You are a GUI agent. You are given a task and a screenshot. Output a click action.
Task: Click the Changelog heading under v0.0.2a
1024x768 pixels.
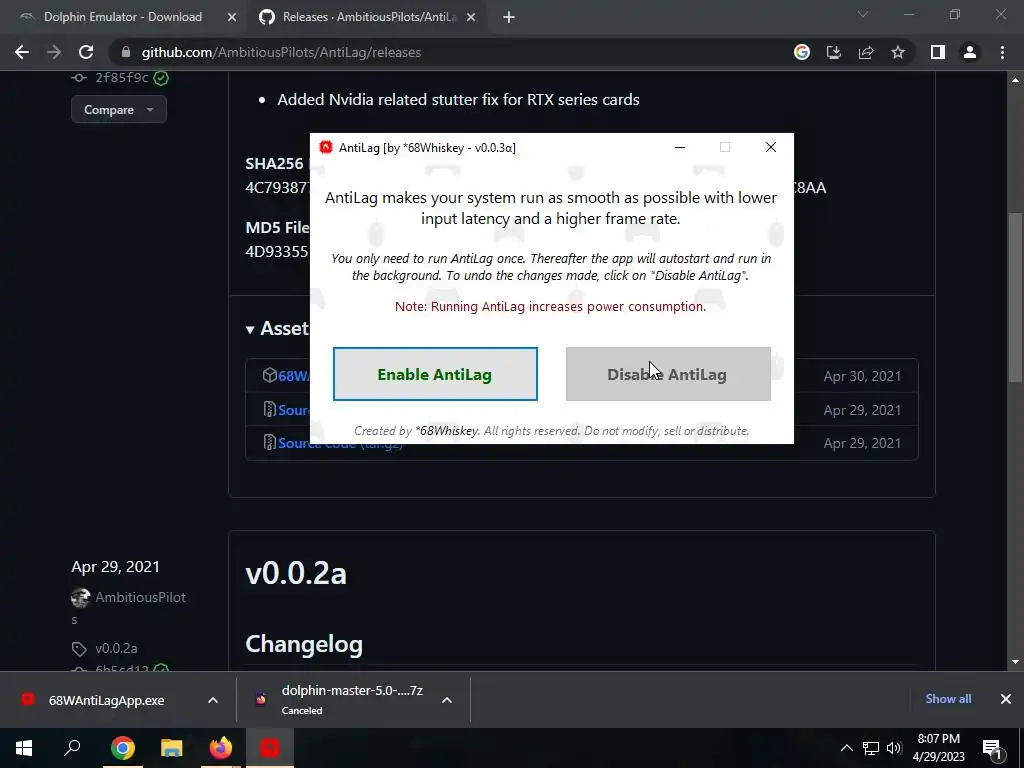coord(304,644)
